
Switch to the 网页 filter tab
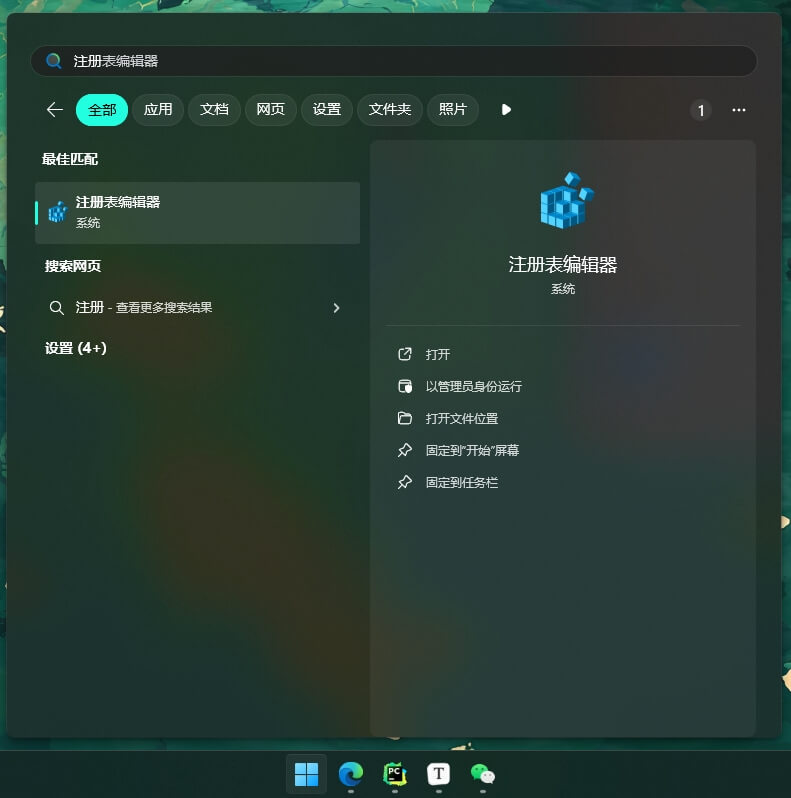(x=270, y=109)
